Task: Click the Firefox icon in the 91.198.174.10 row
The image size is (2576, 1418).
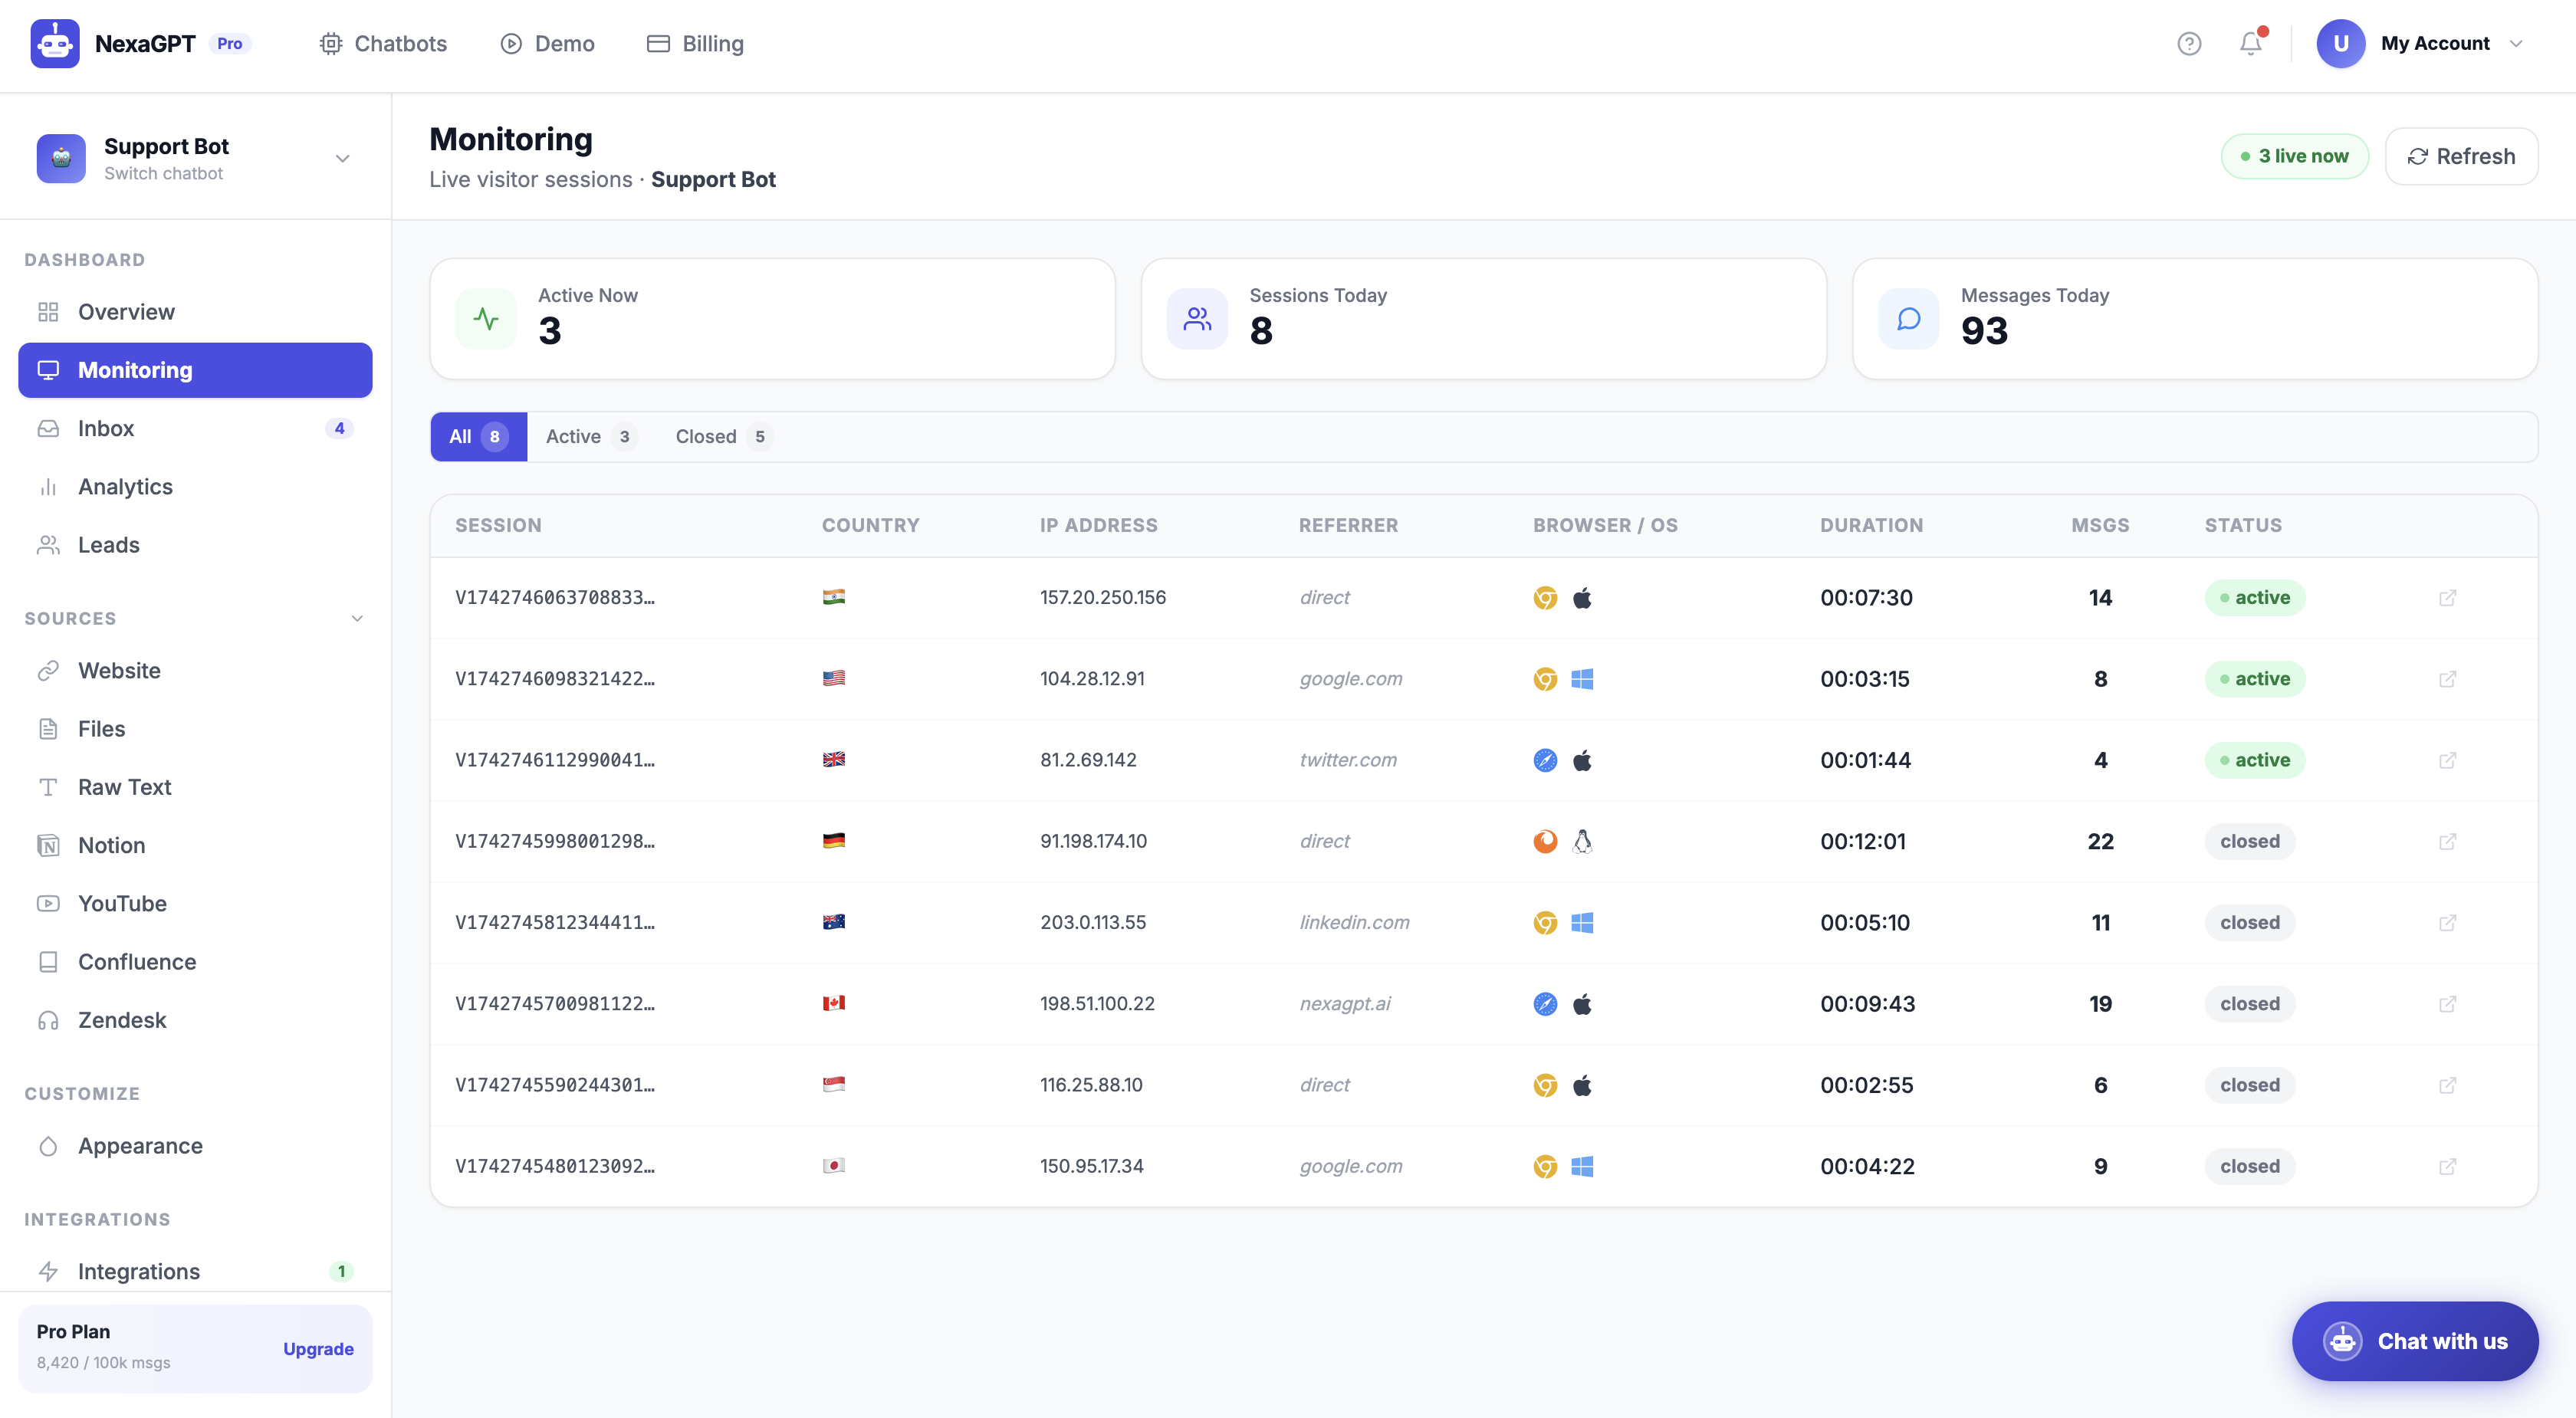Action: (x=1545, y=842)
